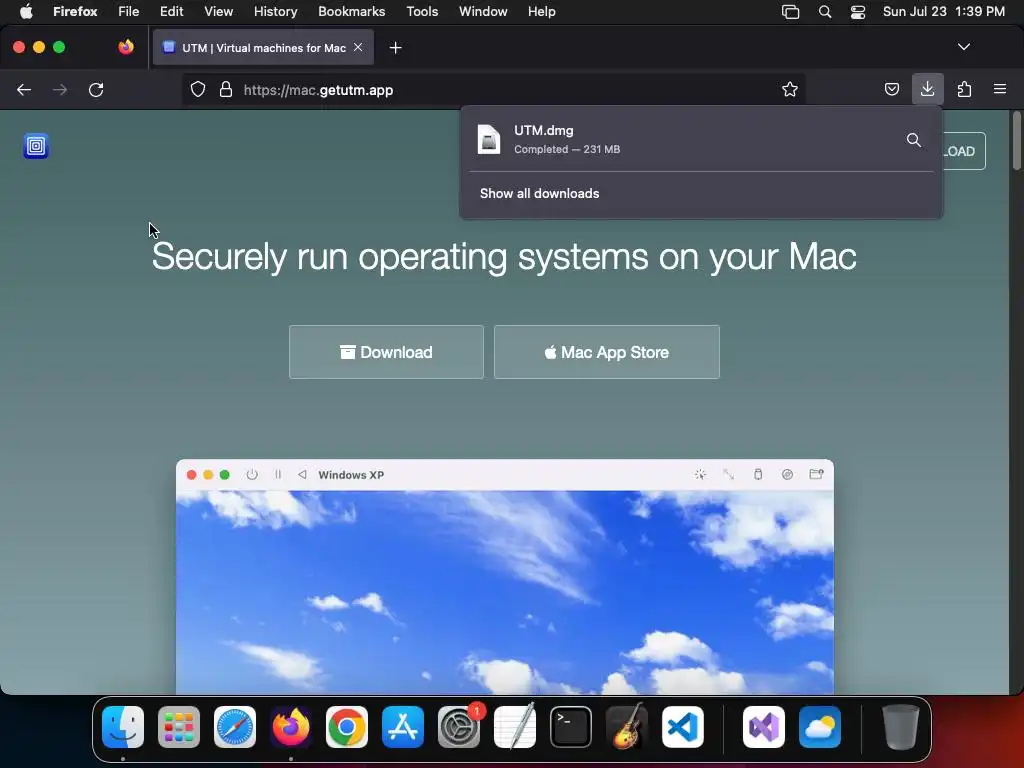The height and width of the screenshot is (768, 1024).
Task: Open Firefox application hamburger menu
Action: 1000,89
